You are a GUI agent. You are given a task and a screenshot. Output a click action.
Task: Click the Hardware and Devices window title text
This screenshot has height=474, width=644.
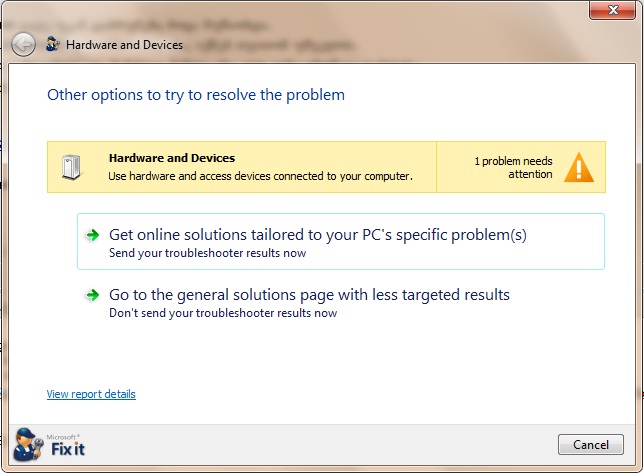pos(124,45)
